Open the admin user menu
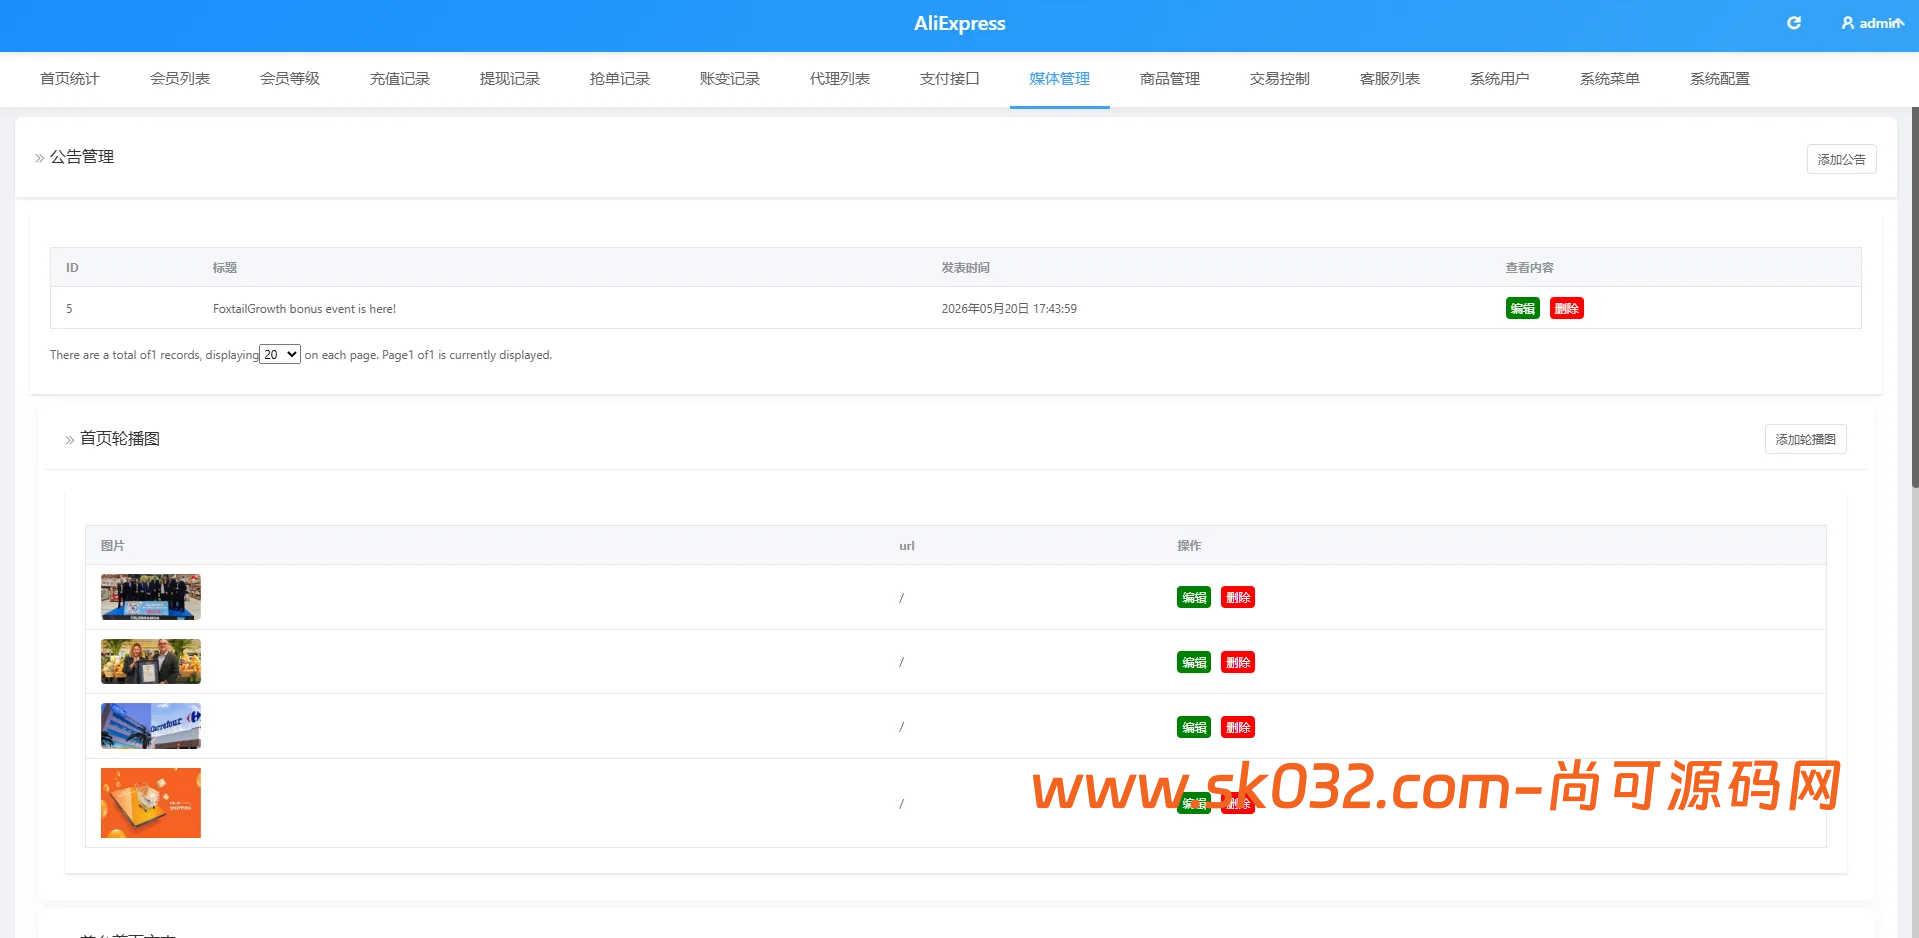Screen dimensions: 1919x938 (x=1872, y=23)
